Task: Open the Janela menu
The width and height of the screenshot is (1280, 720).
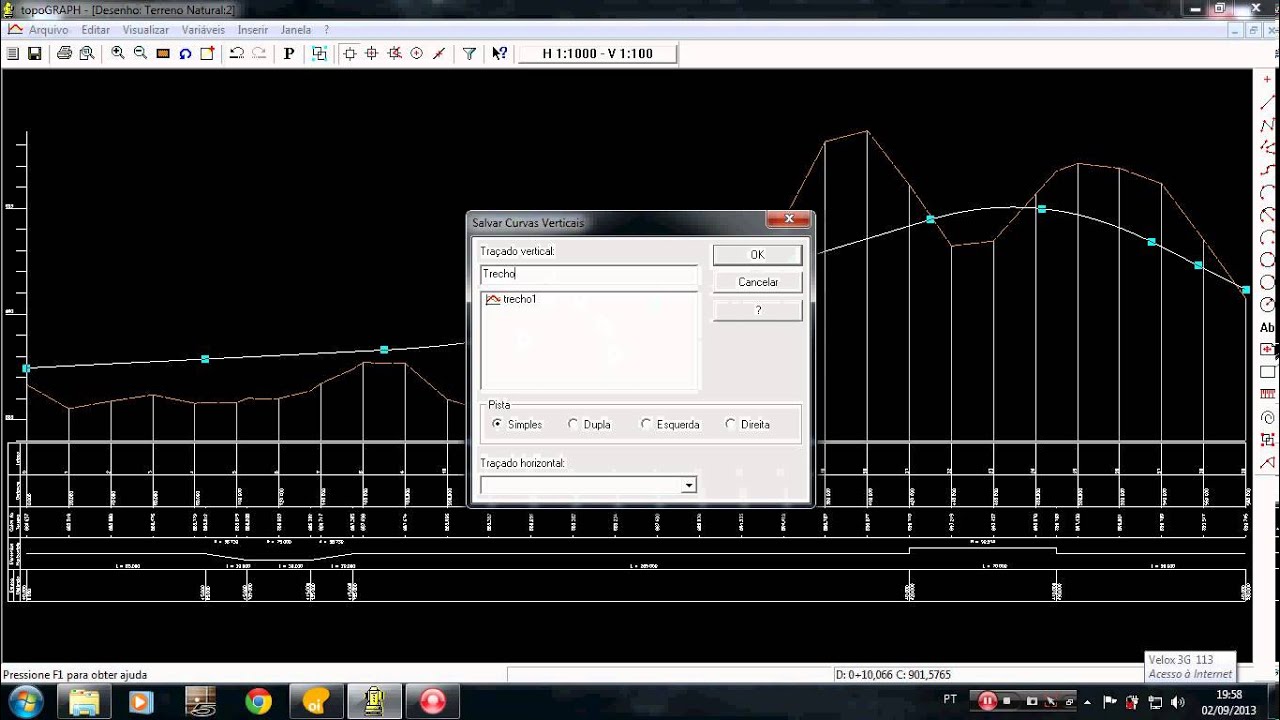Action: [x=296, y=30]
